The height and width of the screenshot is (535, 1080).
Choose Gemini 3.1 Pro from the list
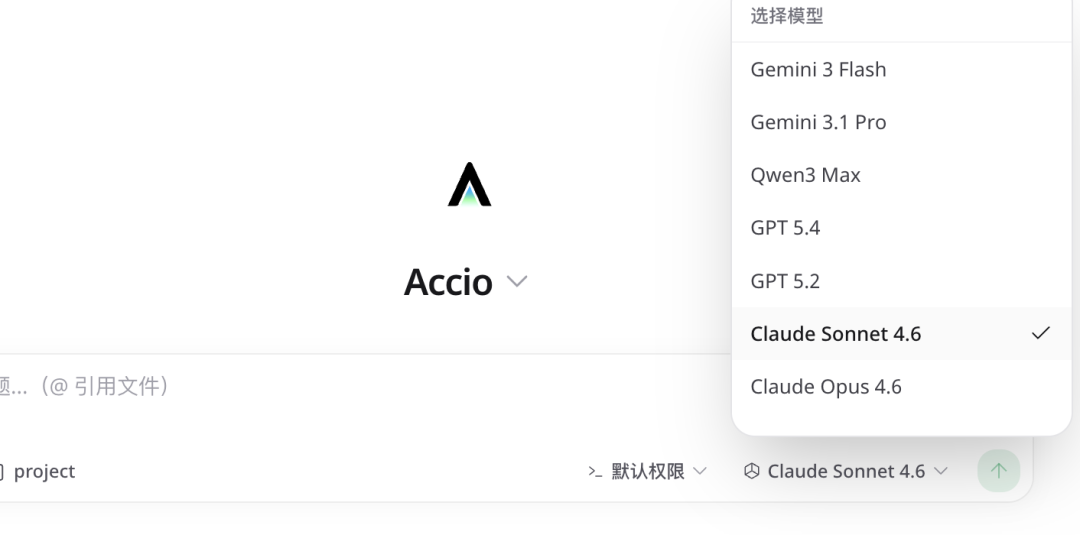[x=818, y=122]
